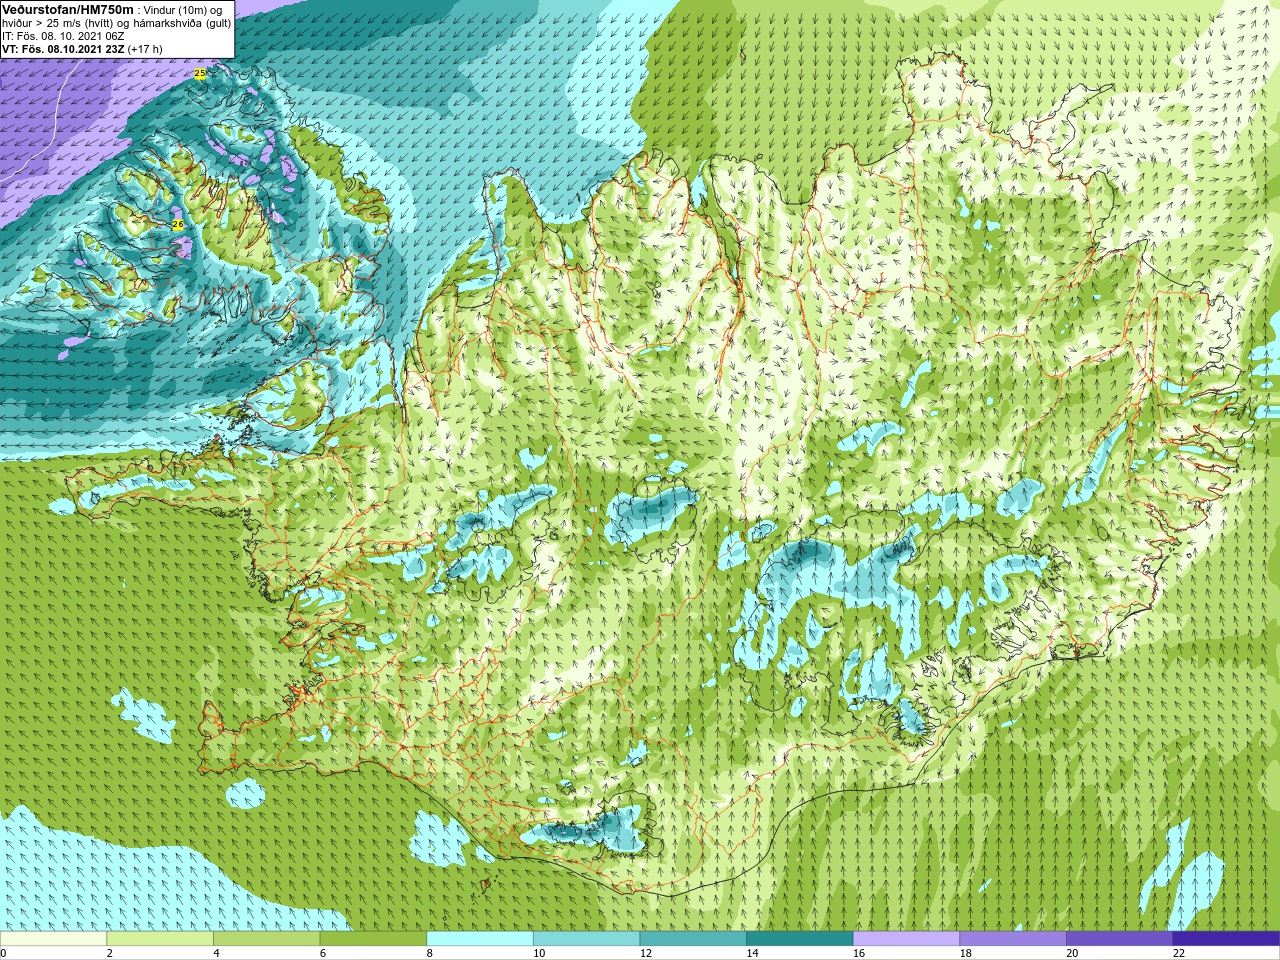Image resolution: width=1280 pixels, height=960 pixels.
Task: Click the legend scale value 18
Action: click(966, 953)
